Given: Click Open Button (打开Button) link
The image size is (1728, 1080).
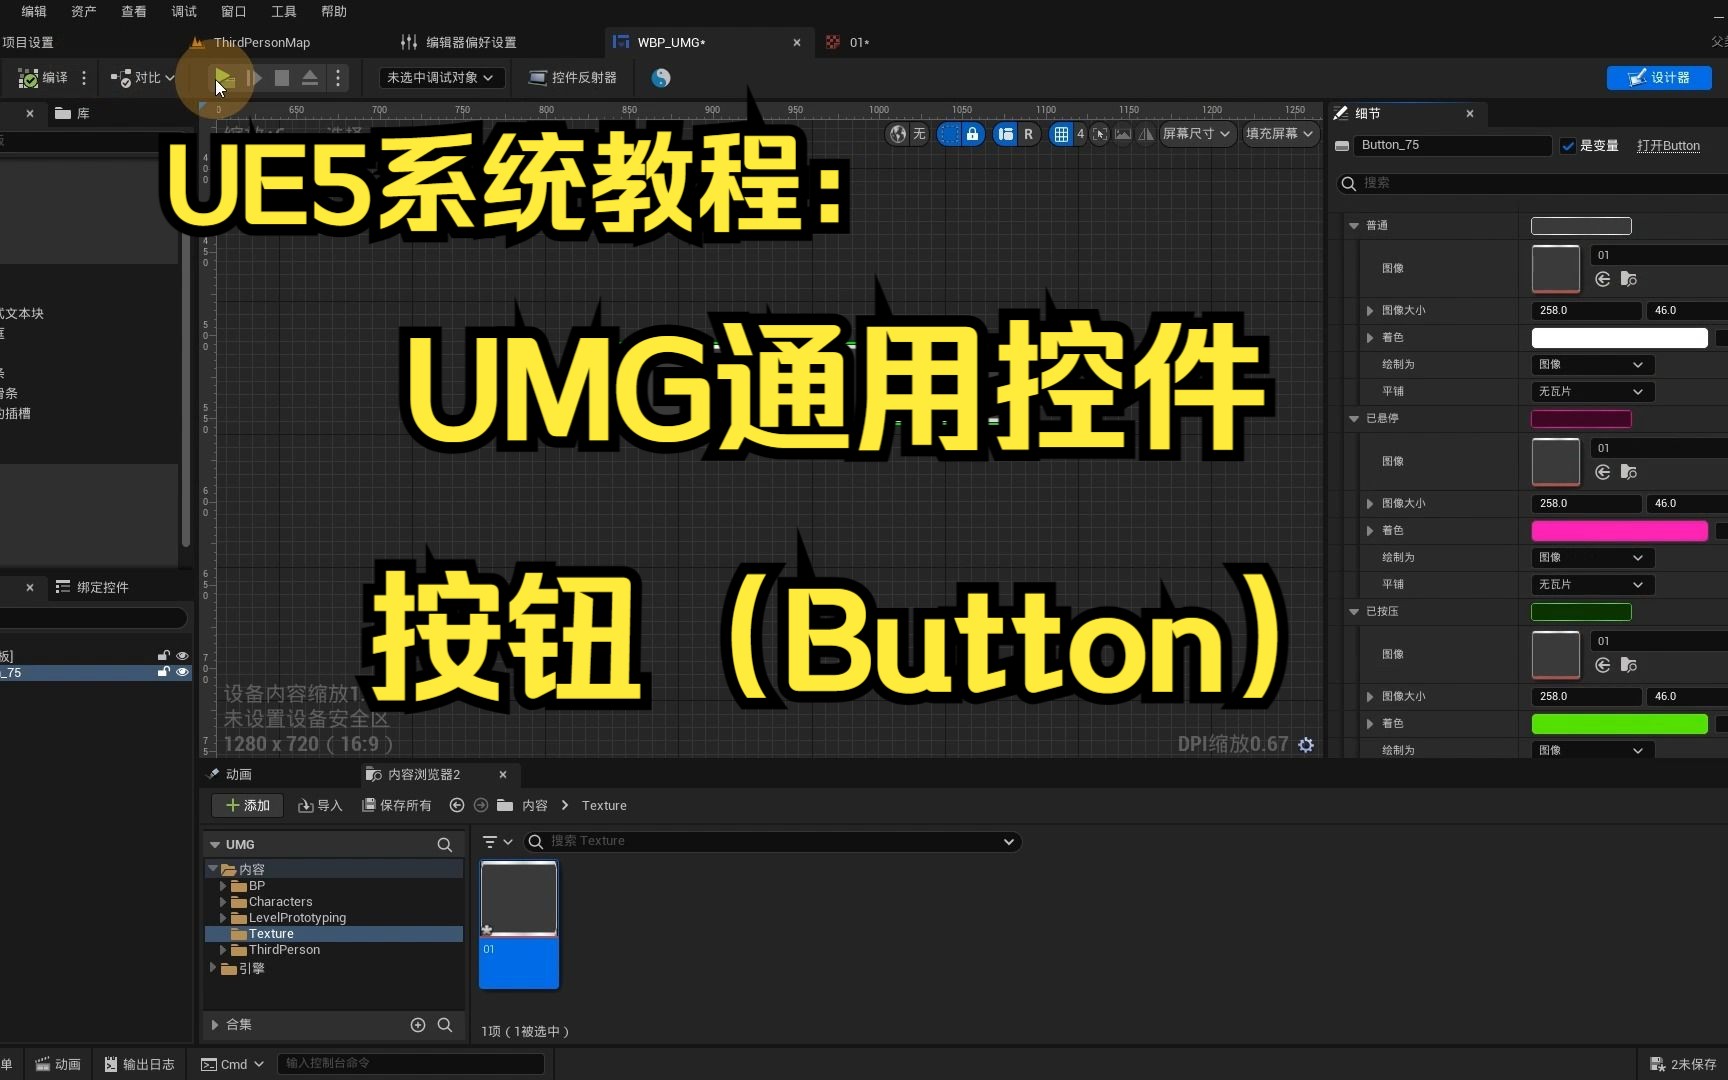Looking at the screenshot, I should (x=1668, y=146).
